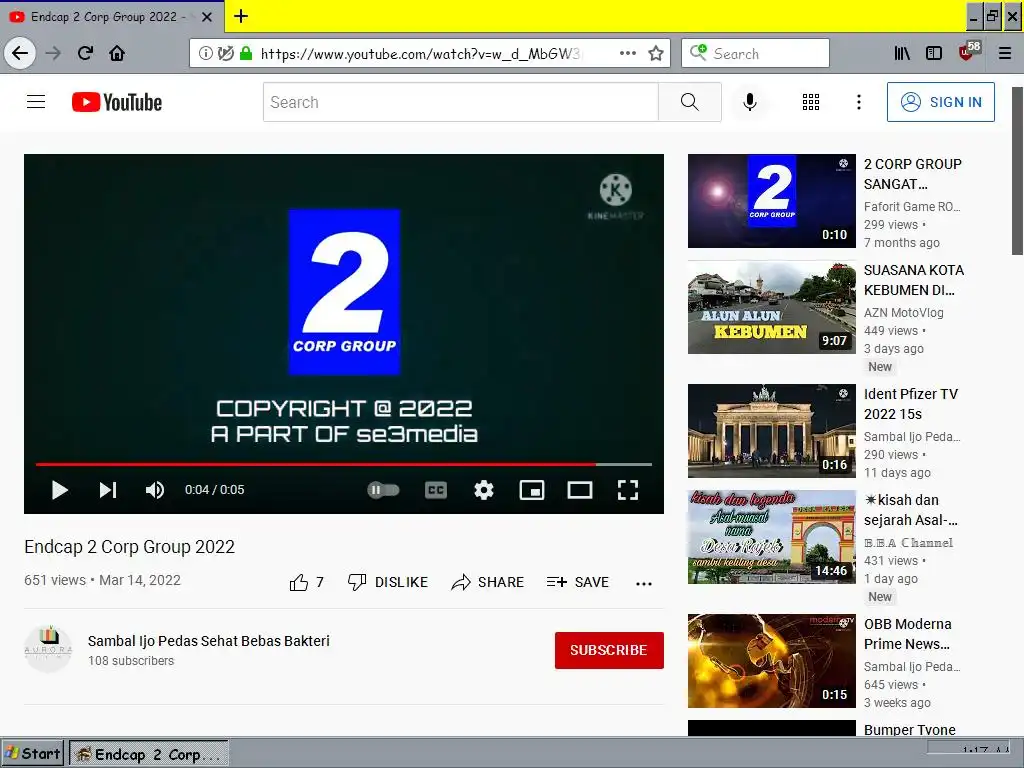Open the Aurora channel avatar
Viewport: 1024px width, 768px height.
coord(48,648)
